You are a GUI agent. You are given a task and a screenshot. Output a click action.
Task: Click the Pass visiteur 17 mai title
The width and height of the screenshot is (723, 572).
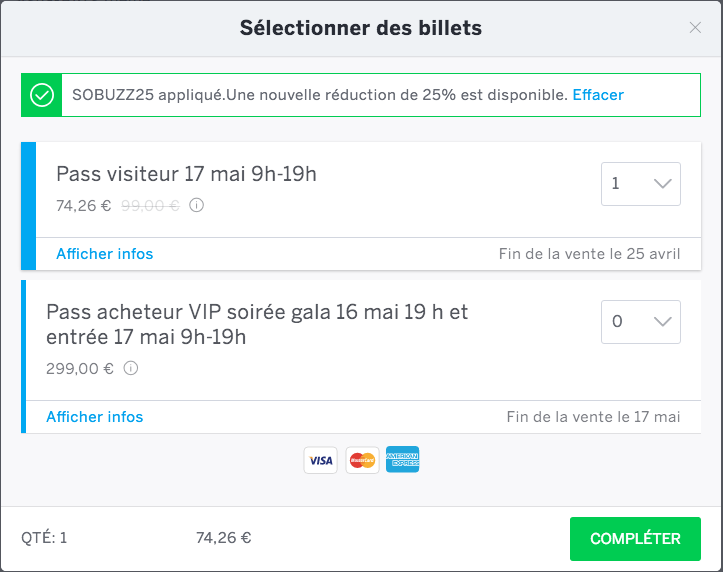pyautogui.click(x=186, y=174)
